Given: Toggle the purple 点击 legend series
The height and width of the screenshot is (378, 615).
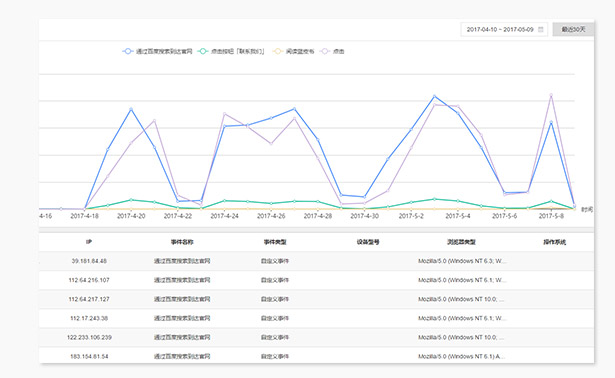Looking at the screenshot, I should point(332,51).
